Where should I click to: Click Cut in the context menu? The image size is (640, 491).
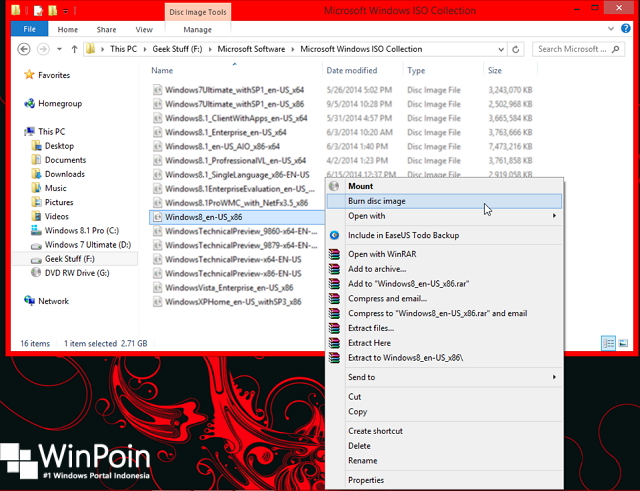444,397
